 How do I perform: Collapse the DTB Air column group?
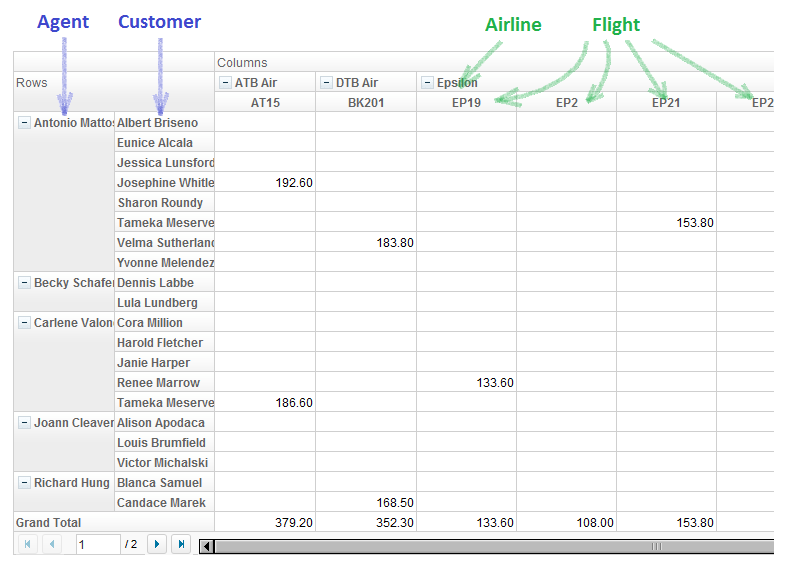coord(326,82)
